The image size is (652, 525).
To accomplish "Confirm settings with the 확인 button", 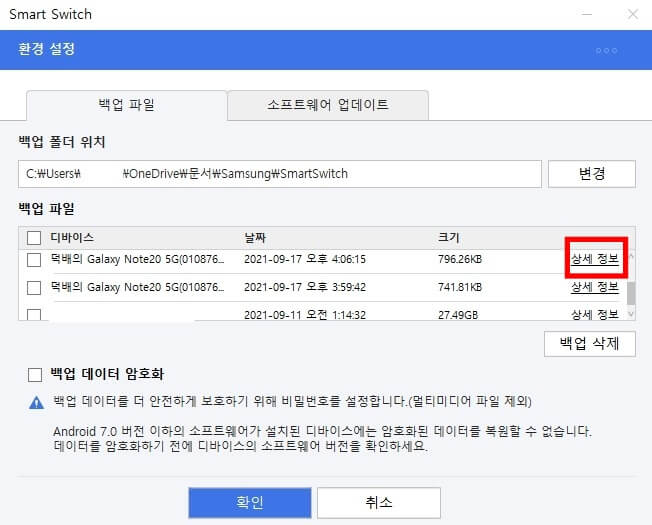I will point(250,503).
